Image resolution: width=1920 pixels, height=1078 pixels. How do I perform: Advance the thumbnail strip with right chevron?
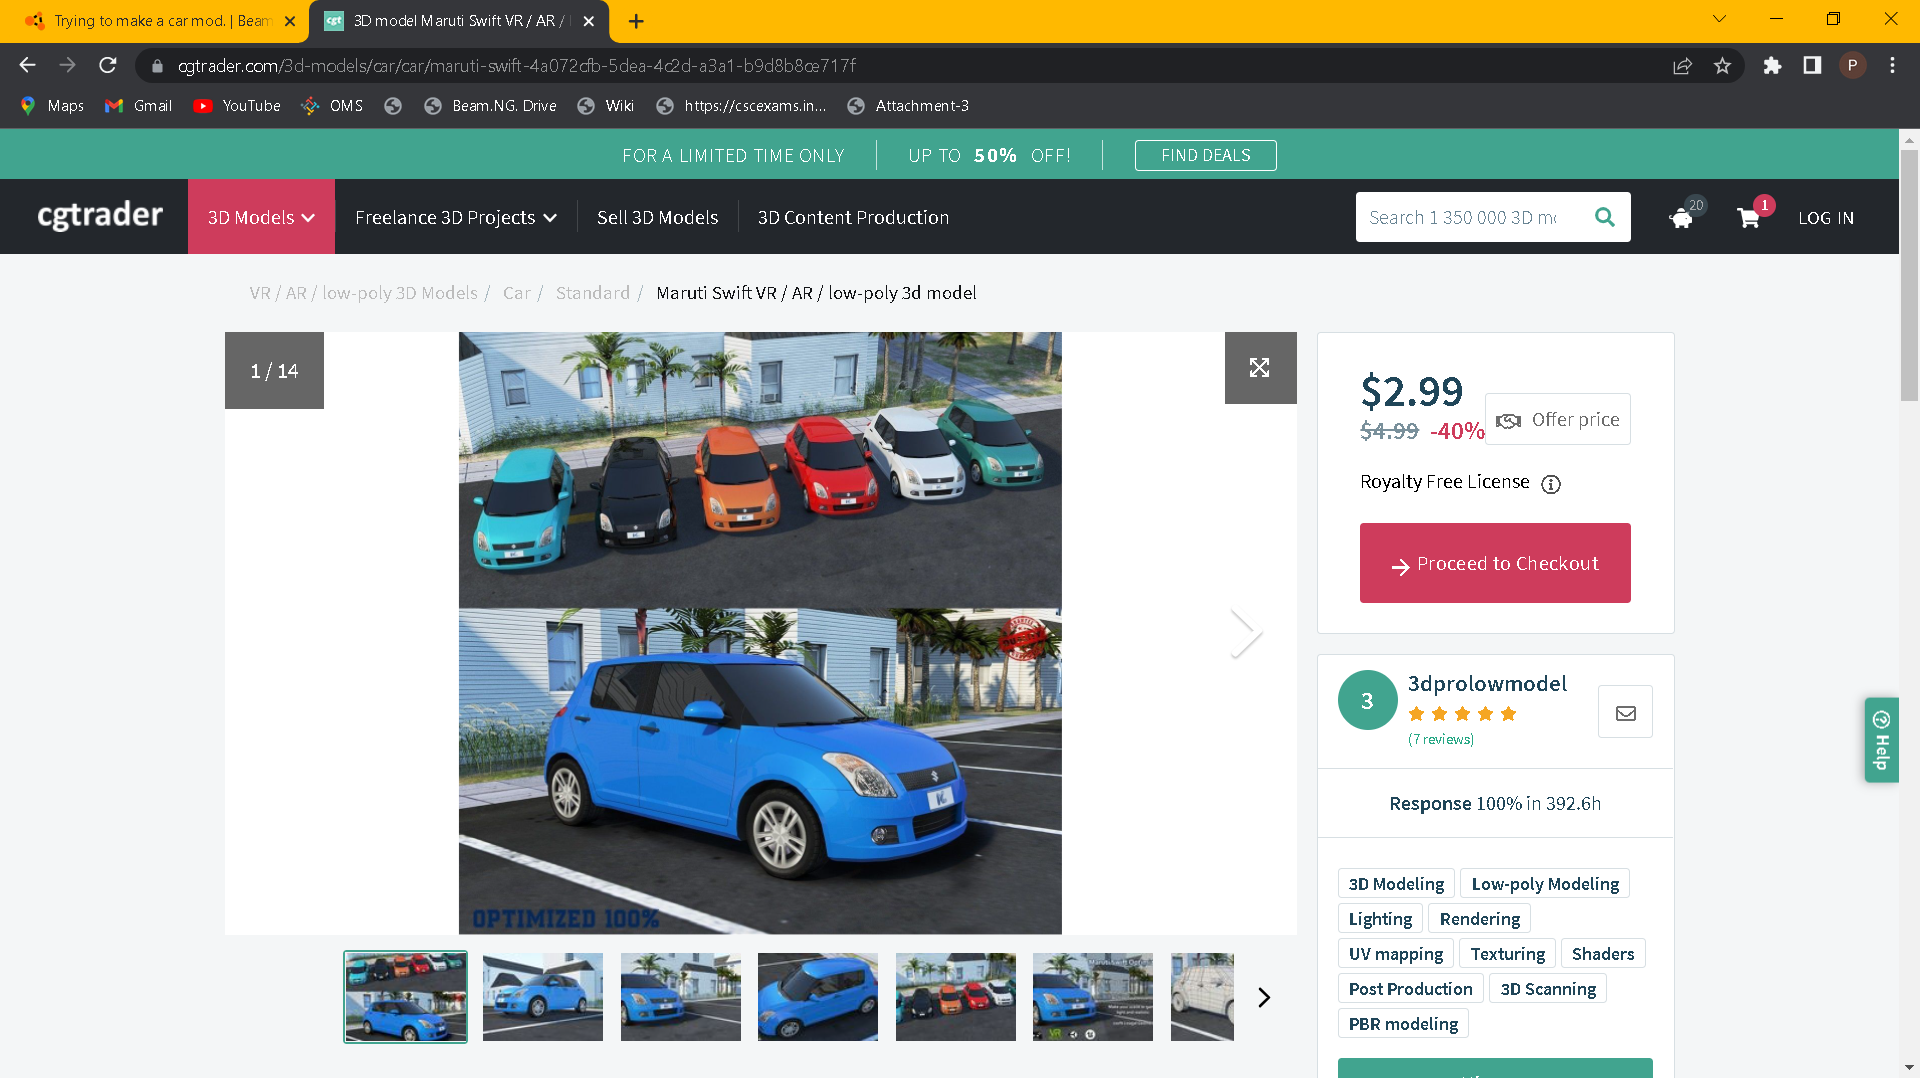pyautogui.click(x=1264, y=997)
